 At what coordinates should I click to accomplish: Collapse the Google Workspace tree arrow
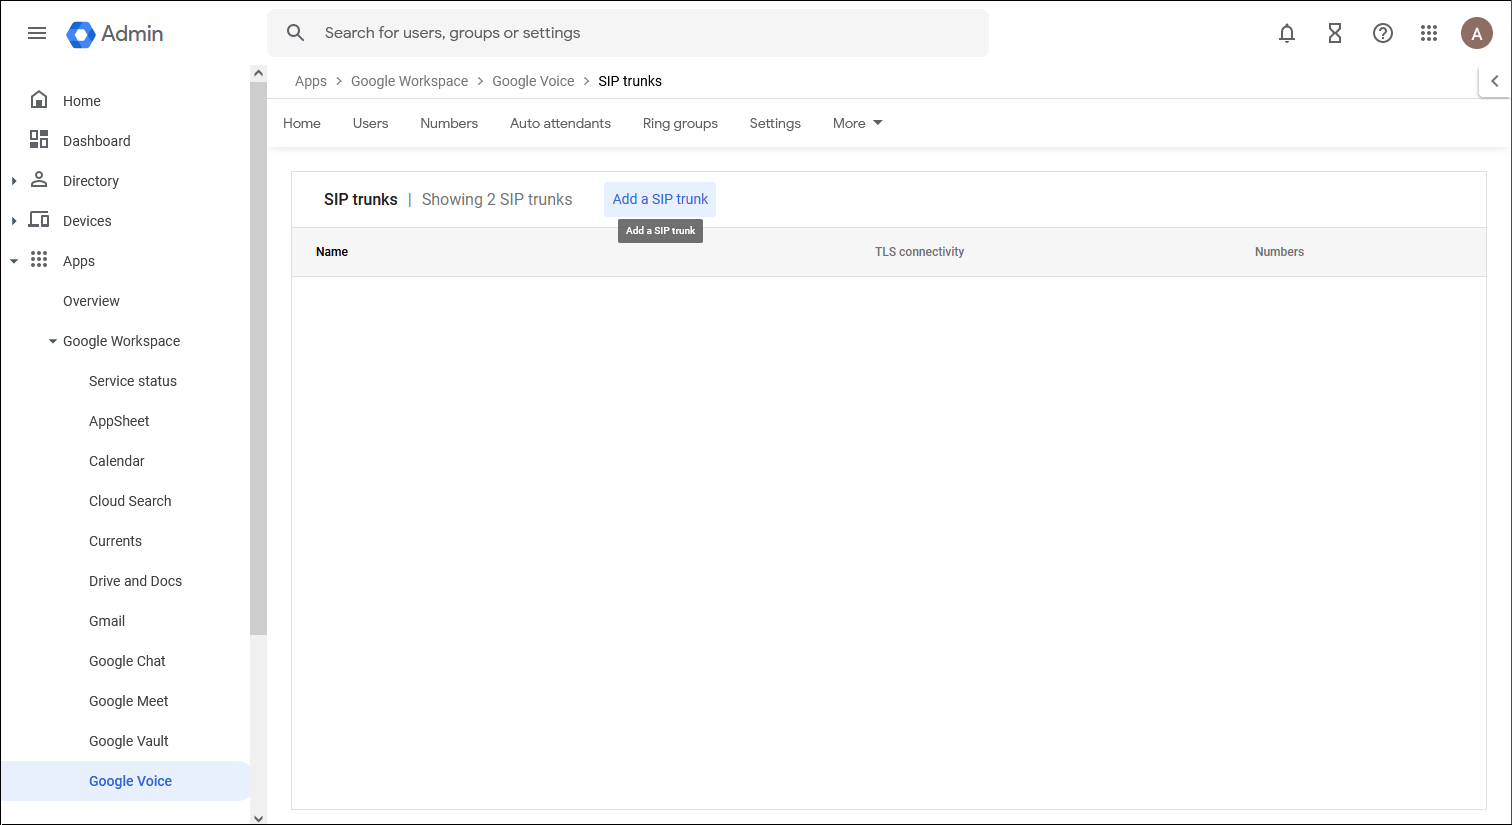tap(53, 341)
